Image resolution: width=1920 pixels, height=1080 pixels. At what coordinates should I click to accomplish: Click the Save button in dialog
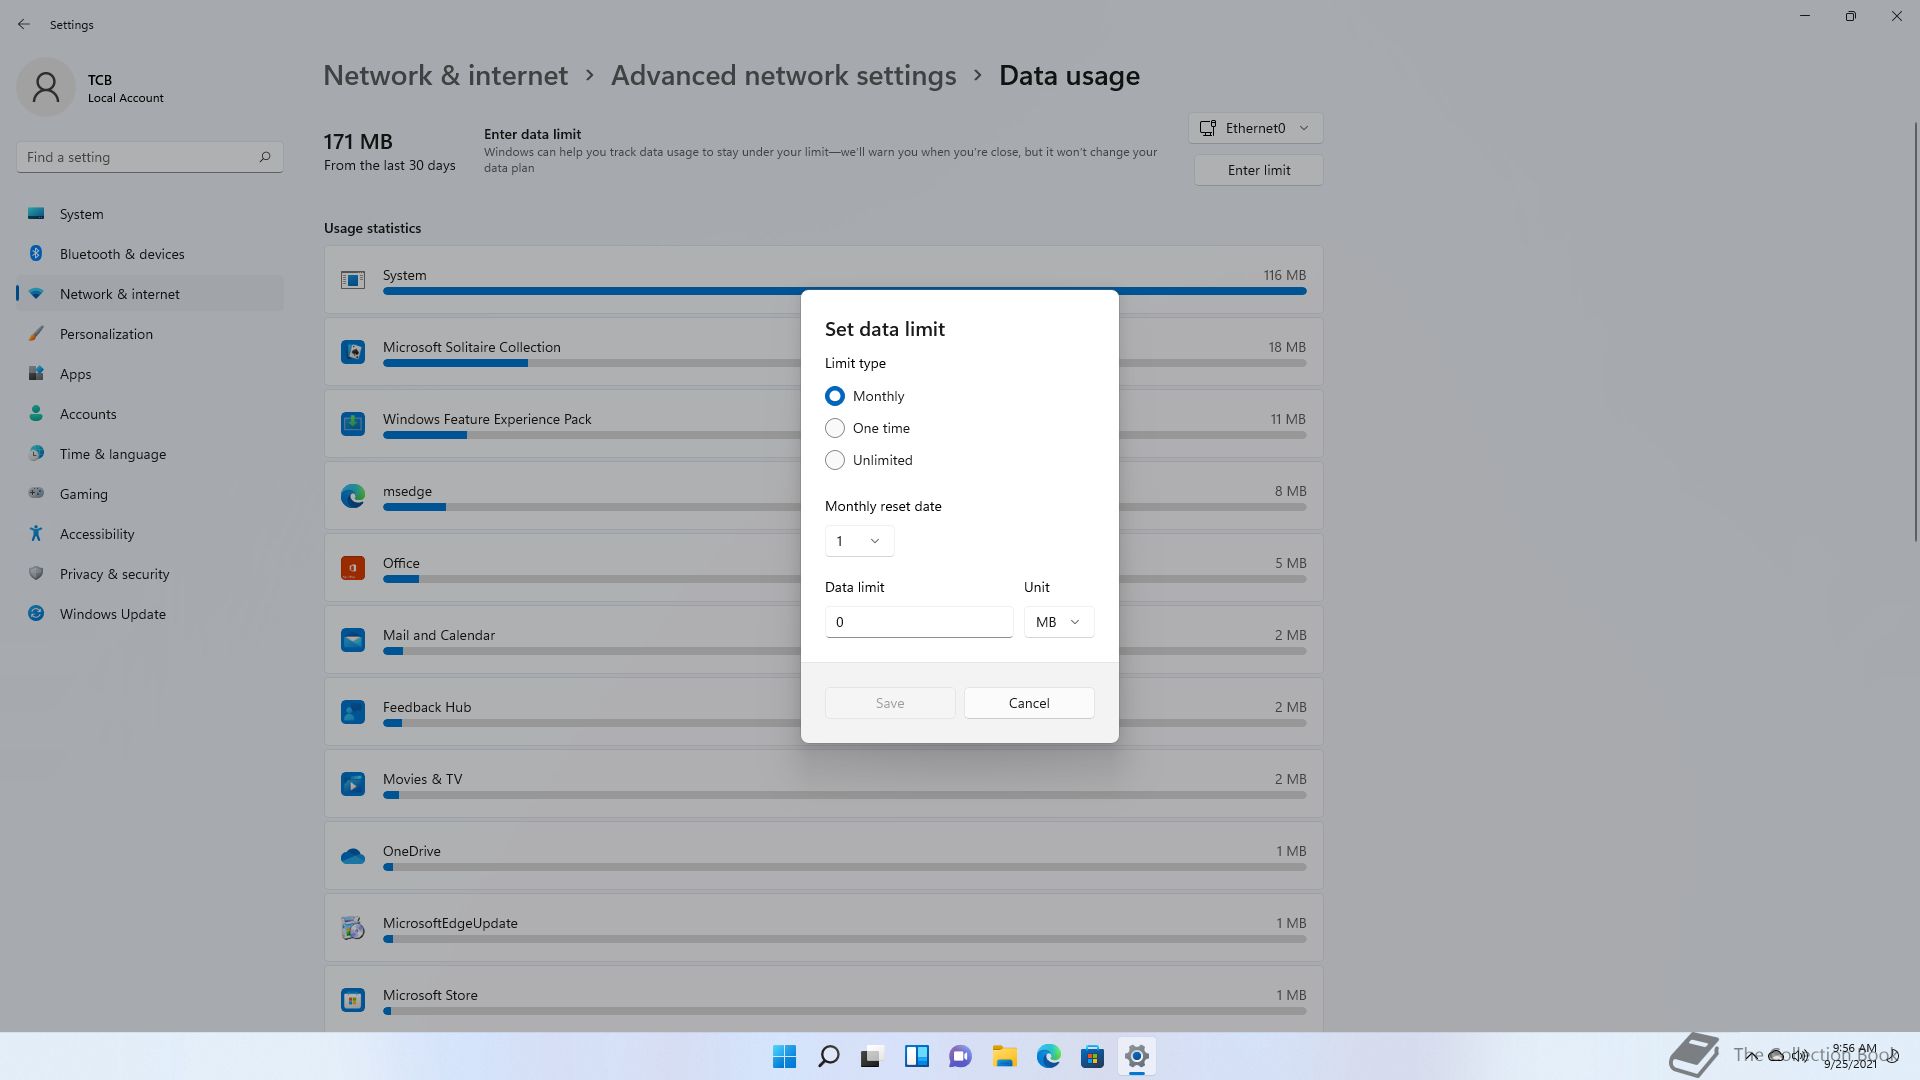tap(889, 703)
